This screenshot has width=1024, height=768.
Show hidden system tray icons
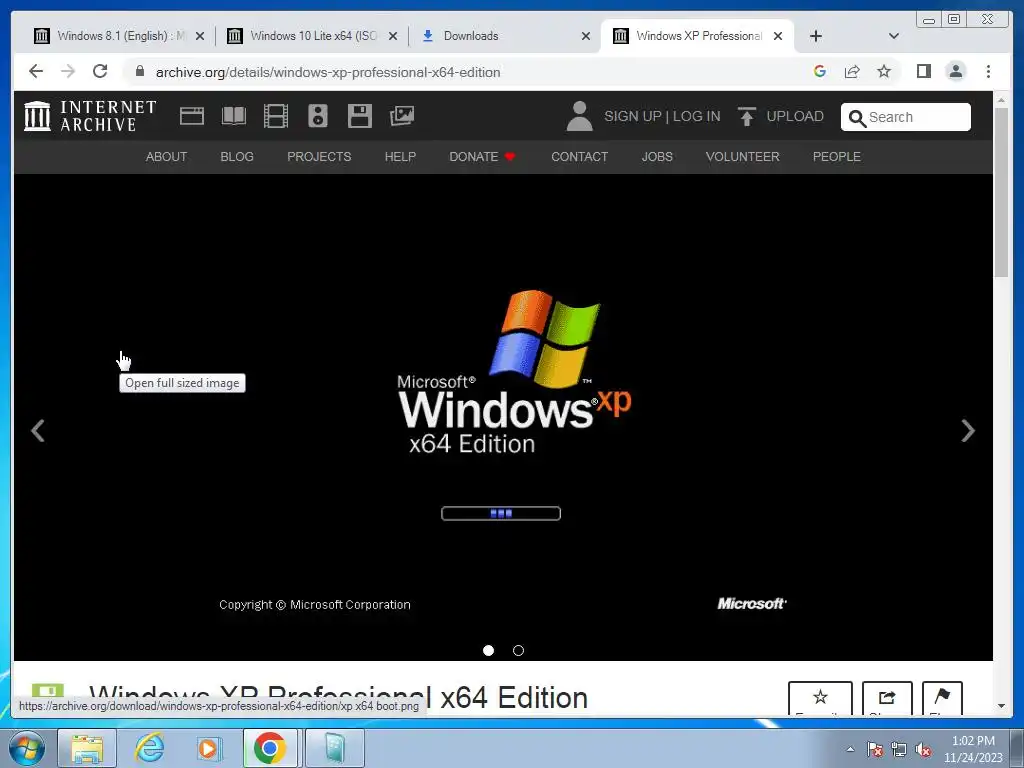[x=850, y=749]
